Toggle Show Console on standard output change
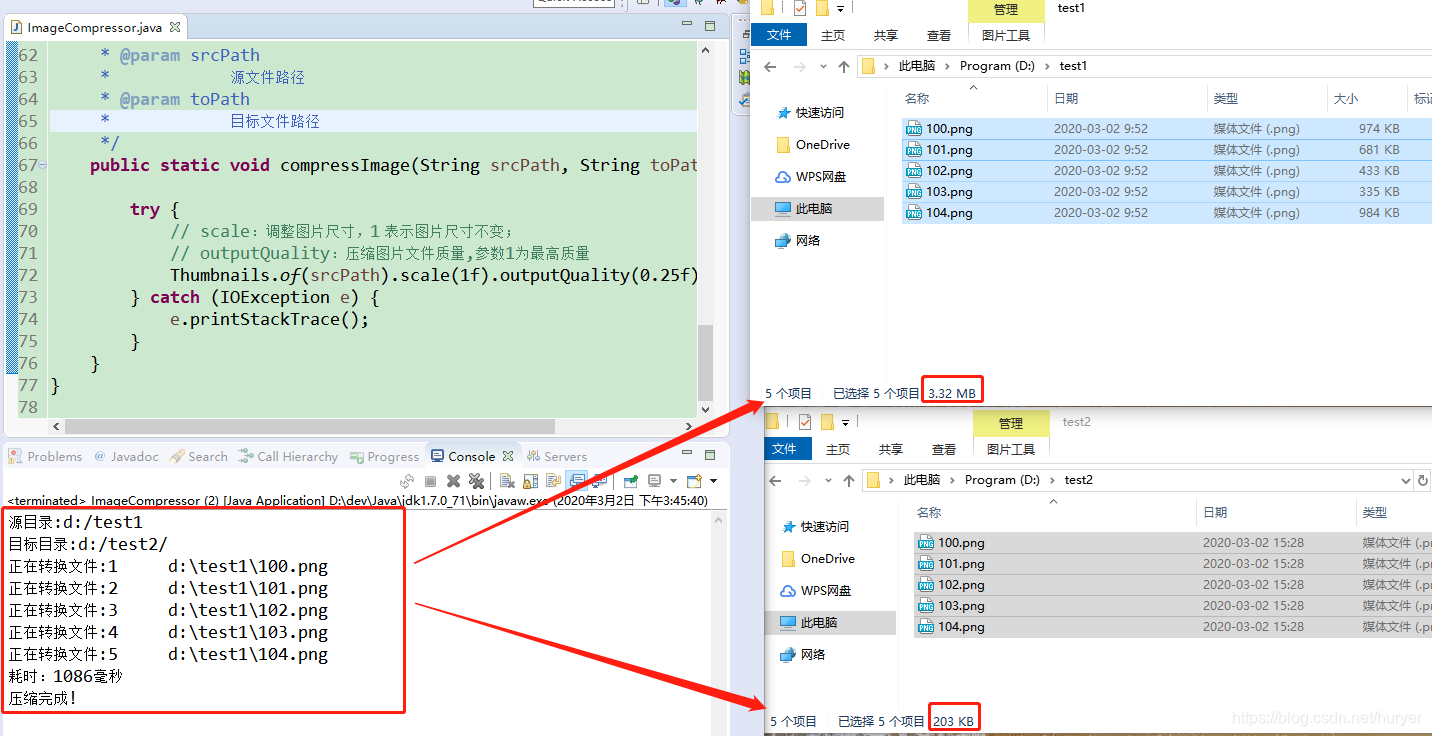 578,481
